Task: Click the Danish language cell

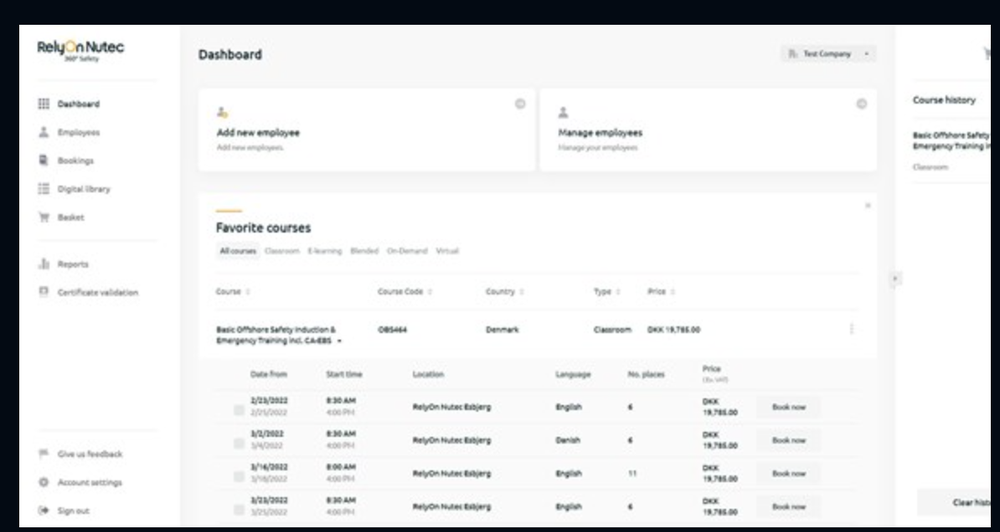Action: pos(568,440)
